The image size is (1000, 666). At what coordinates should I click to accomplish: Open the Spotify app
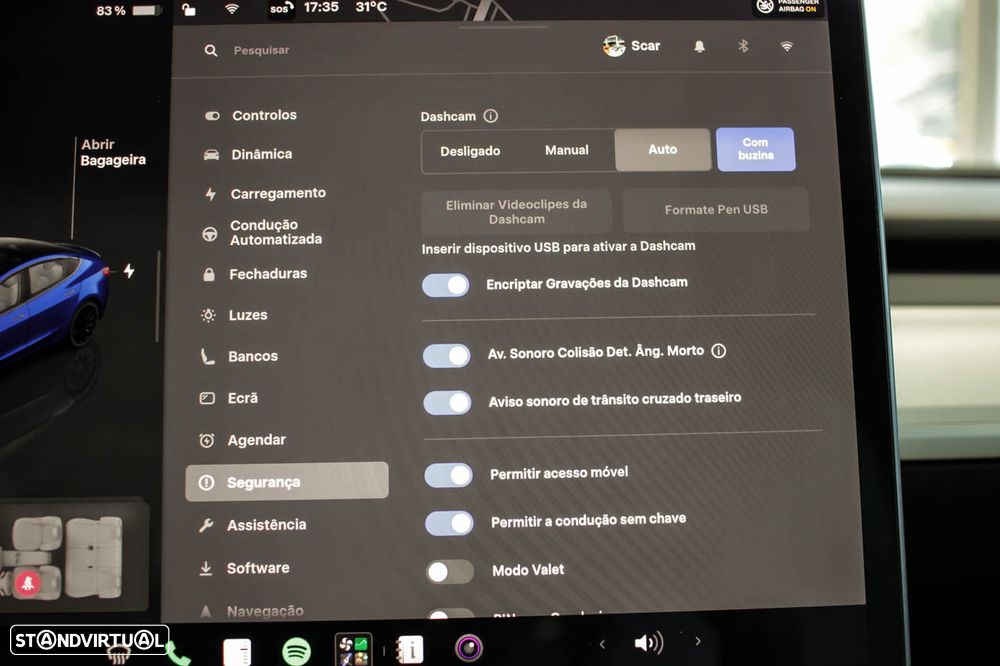[297, 651]
